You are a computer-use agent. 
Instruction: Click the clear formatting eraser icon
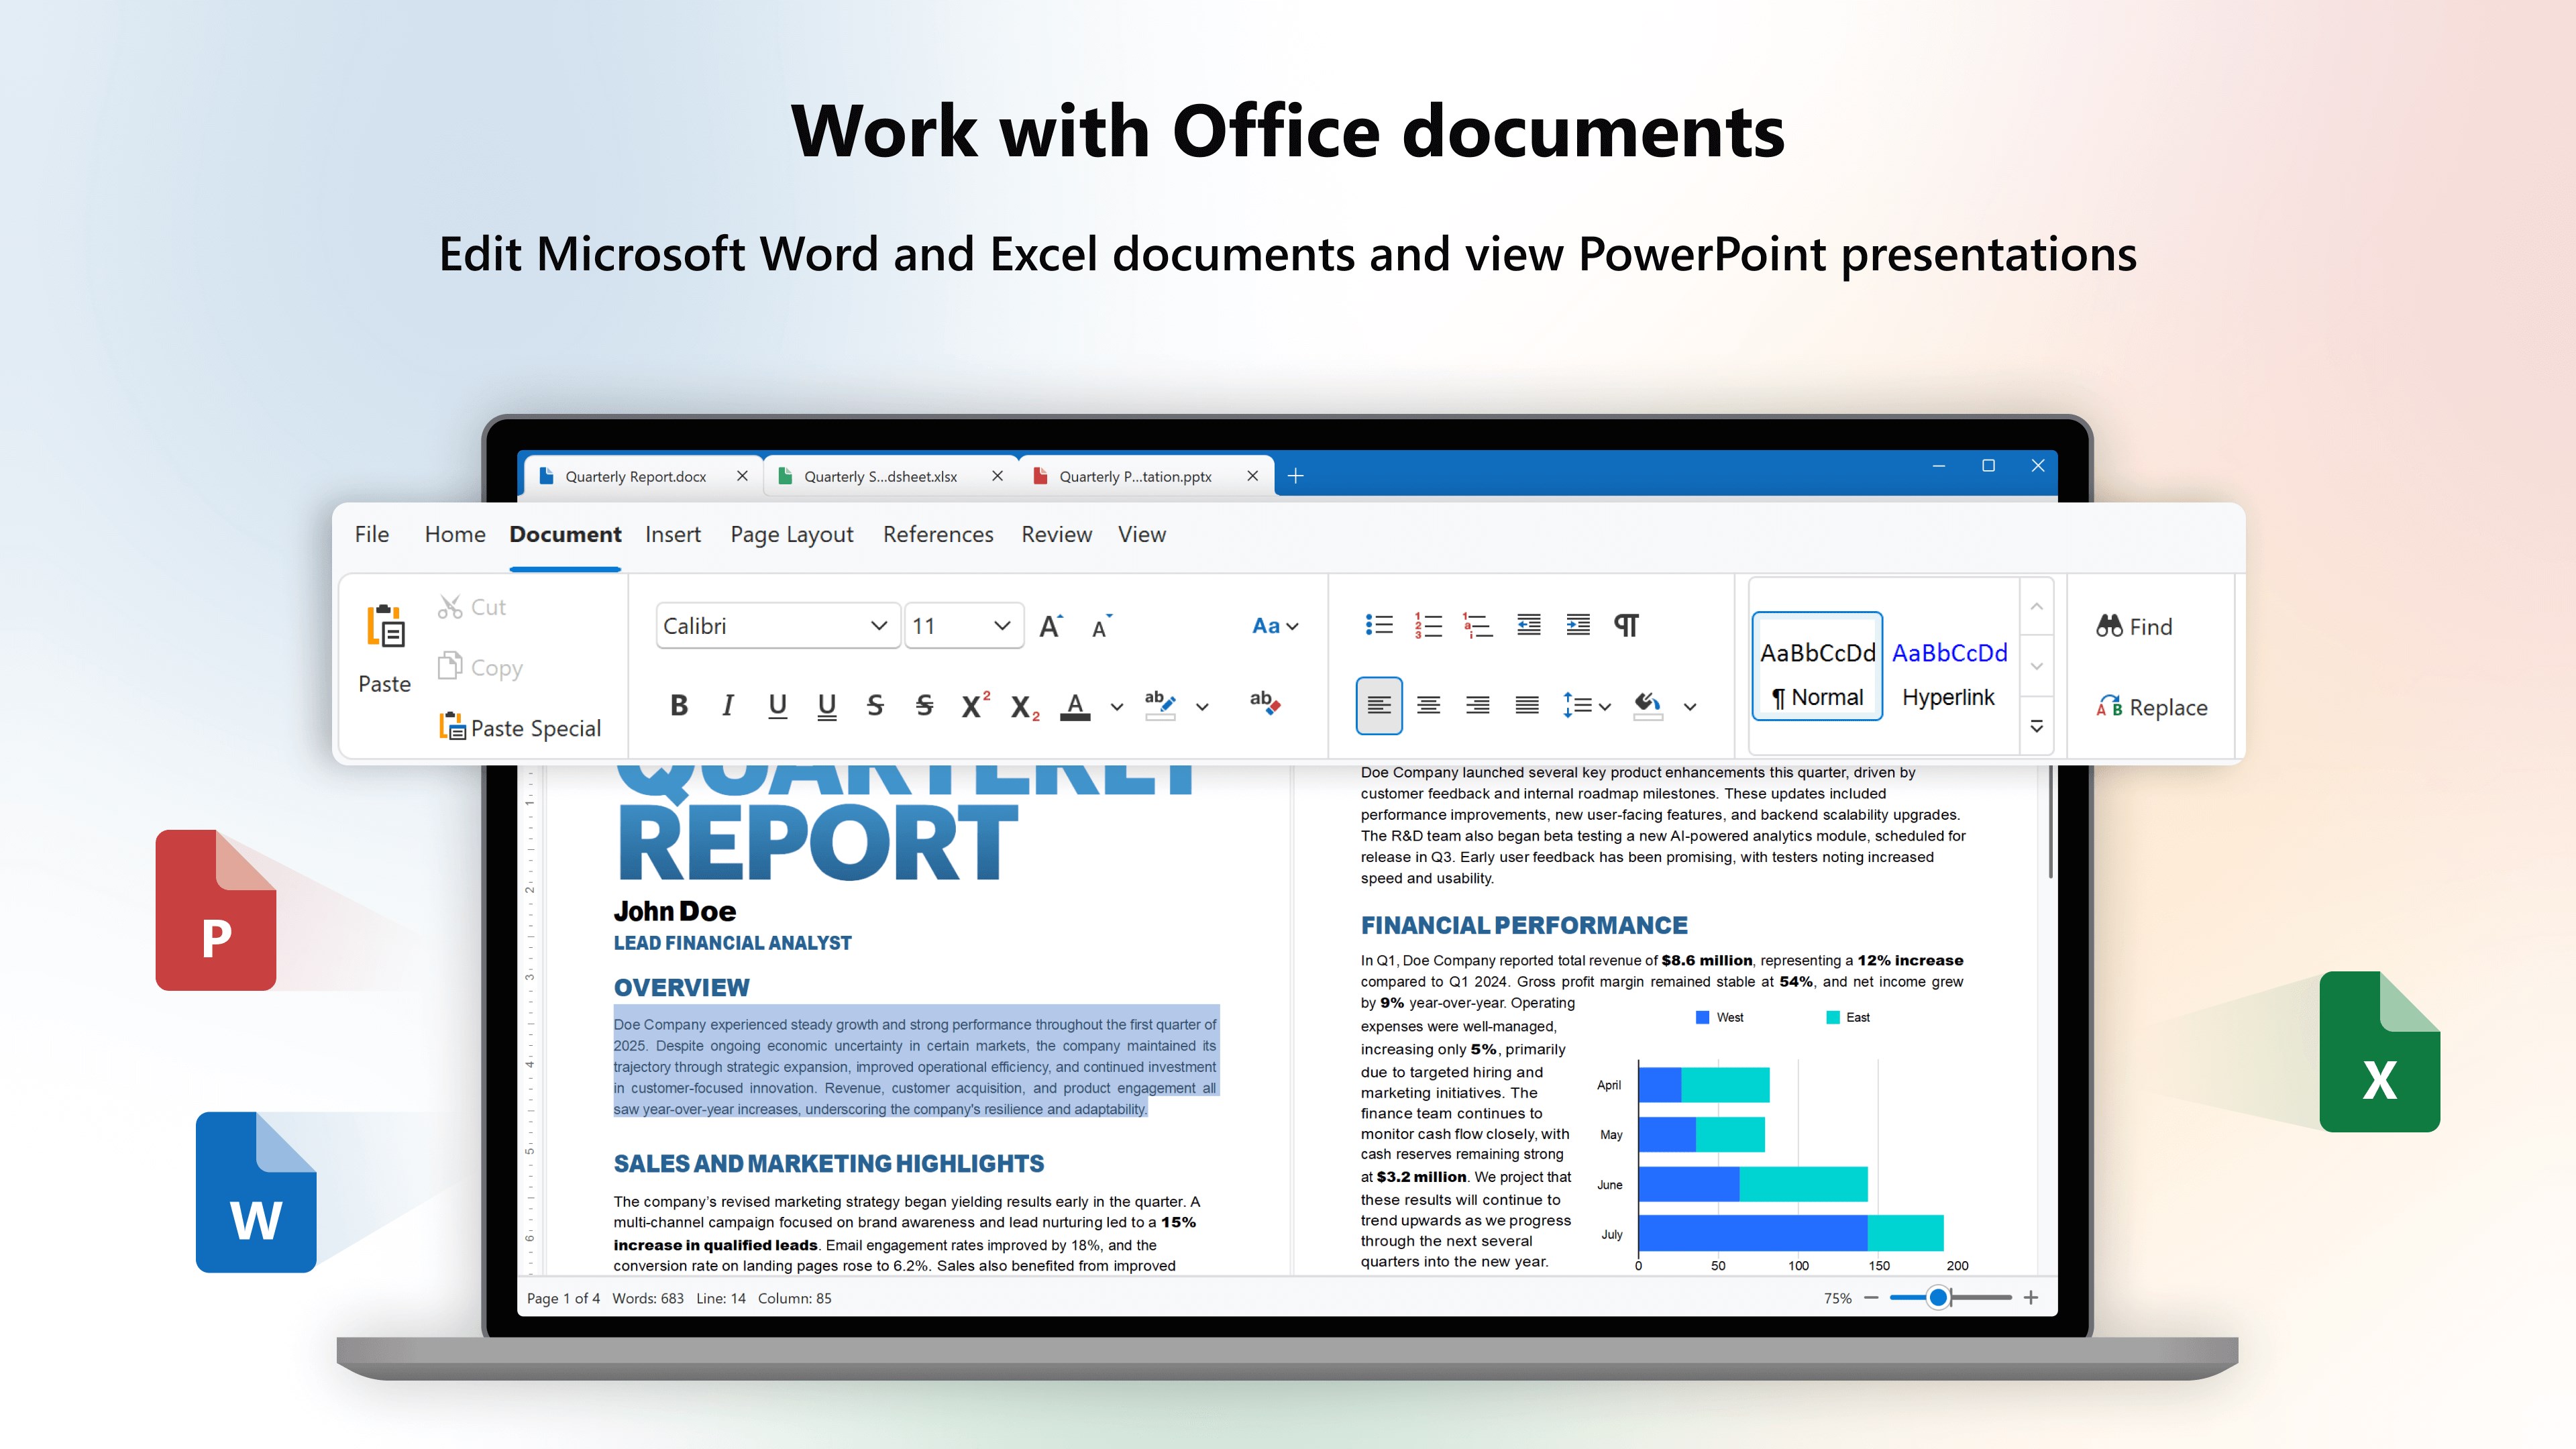pyautogui.click(x=1264, y=703)
